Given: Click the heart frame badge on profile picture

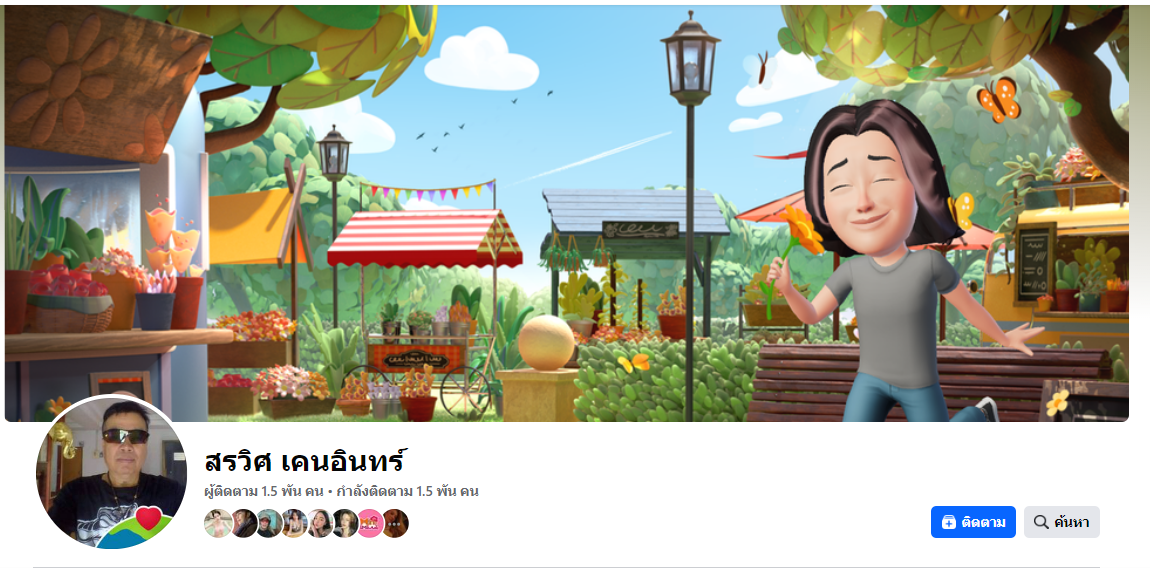Looking at the screenshot, I should [x=148, y=518].
